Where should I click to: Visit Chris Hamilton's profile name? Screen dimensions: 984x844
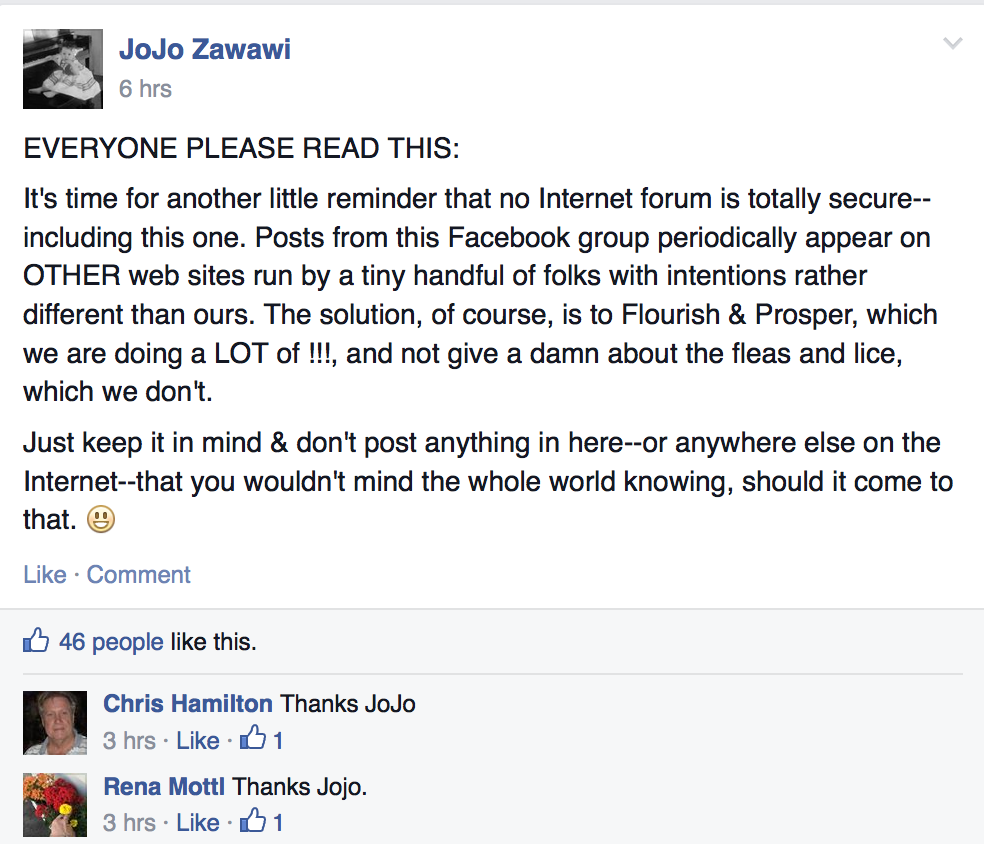188,703
